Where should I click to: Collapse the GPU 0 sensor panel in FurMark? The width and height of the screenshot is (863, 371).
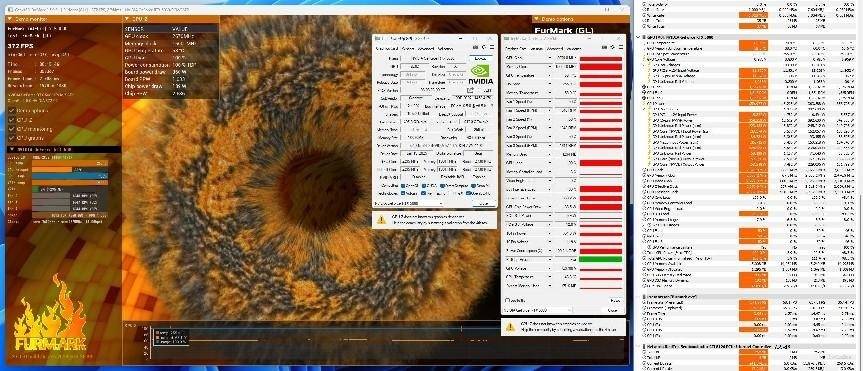pos(126,19)
